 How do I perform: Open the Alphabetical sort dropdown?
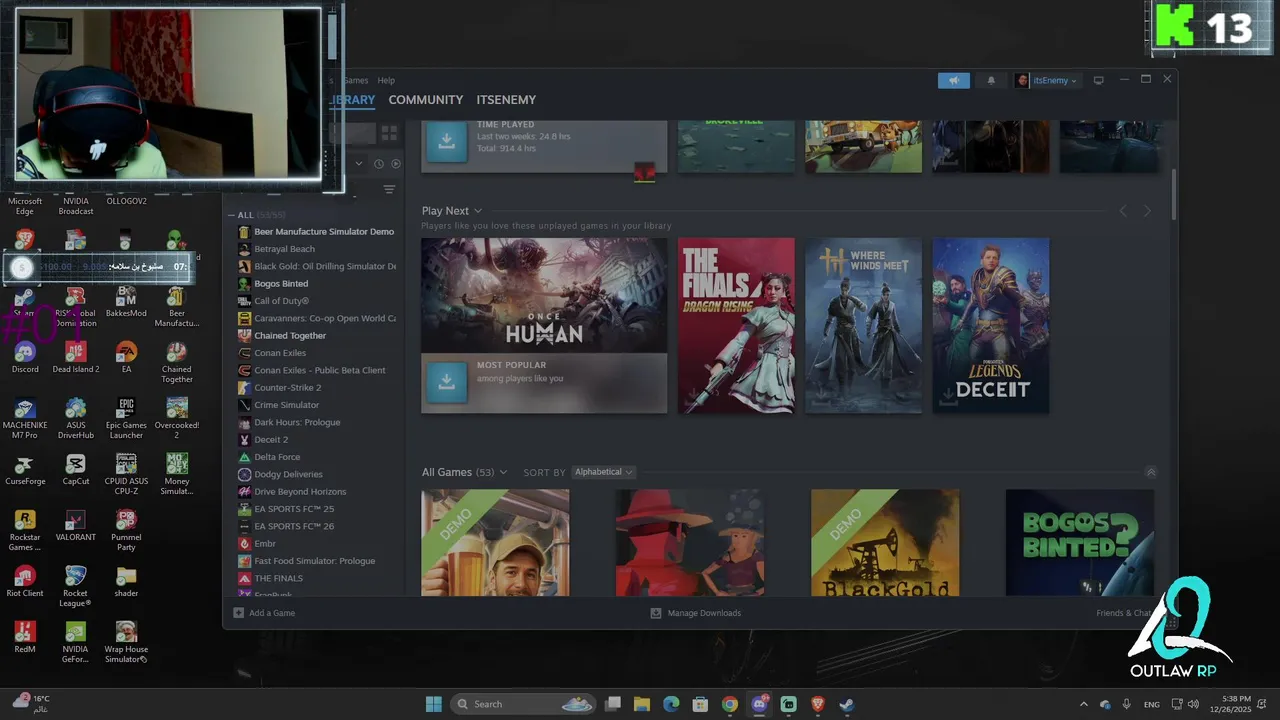604,472
